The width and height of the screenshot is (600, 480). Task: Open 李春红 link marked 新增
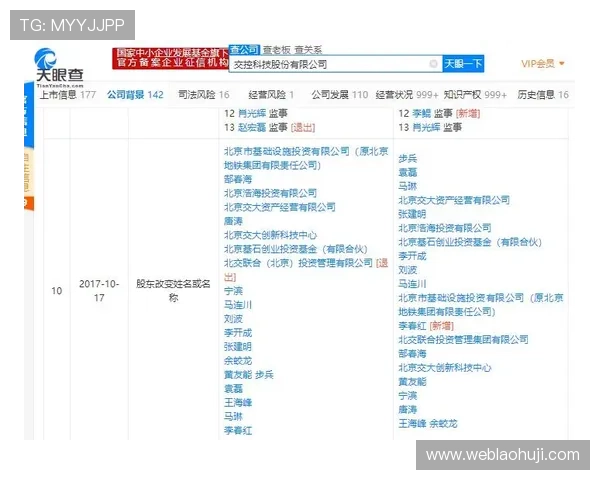point(412,326)
